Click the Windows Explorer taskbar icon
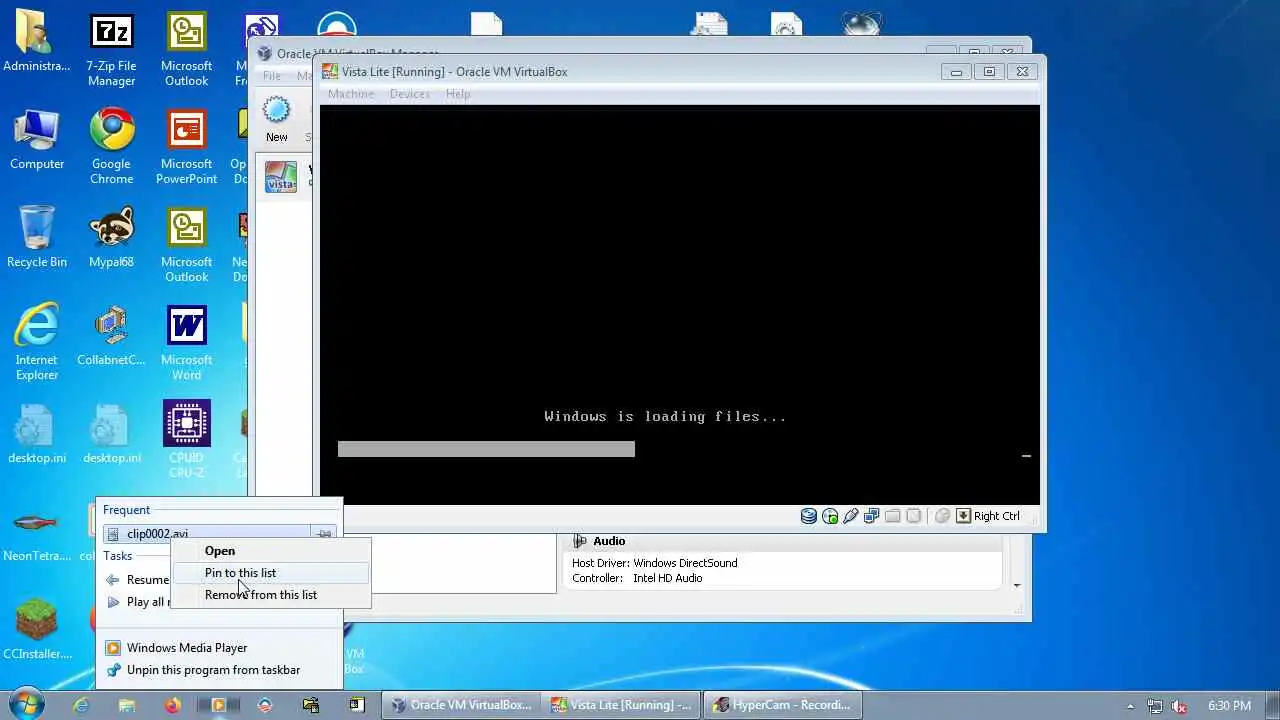 [126, 705]
